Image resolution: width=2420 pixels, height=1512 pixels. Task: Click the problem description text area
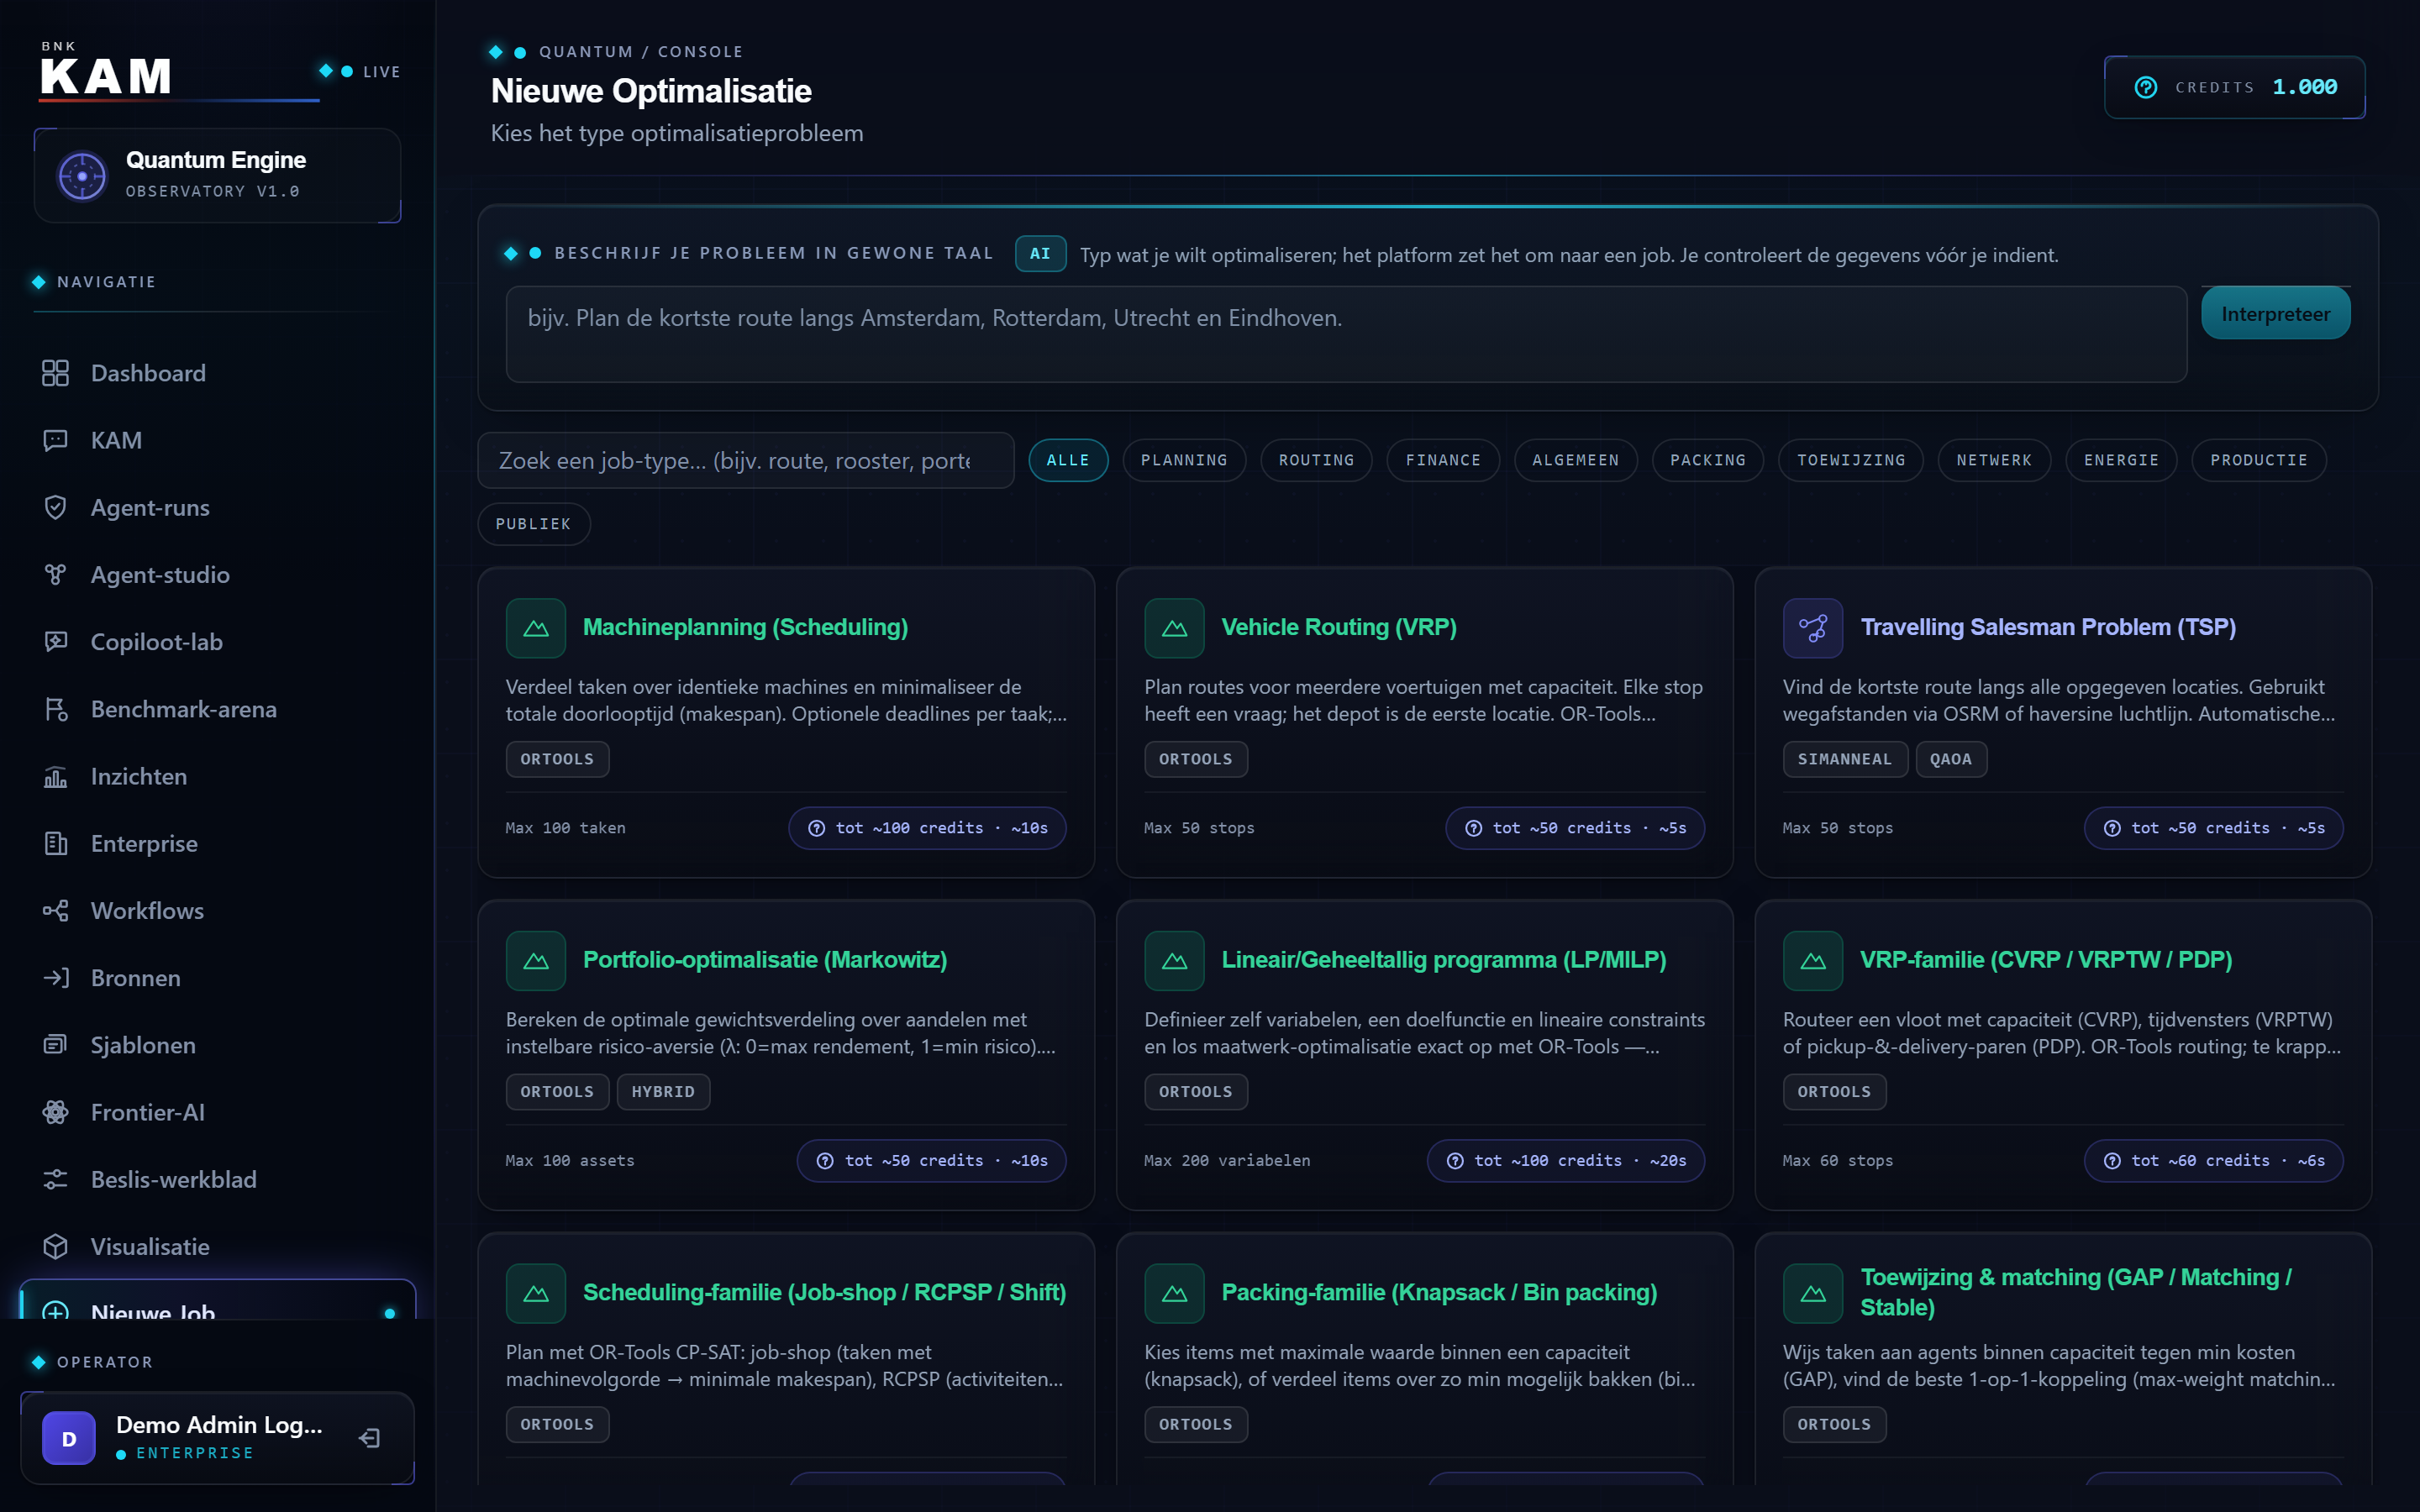(x=1346, y=334)
